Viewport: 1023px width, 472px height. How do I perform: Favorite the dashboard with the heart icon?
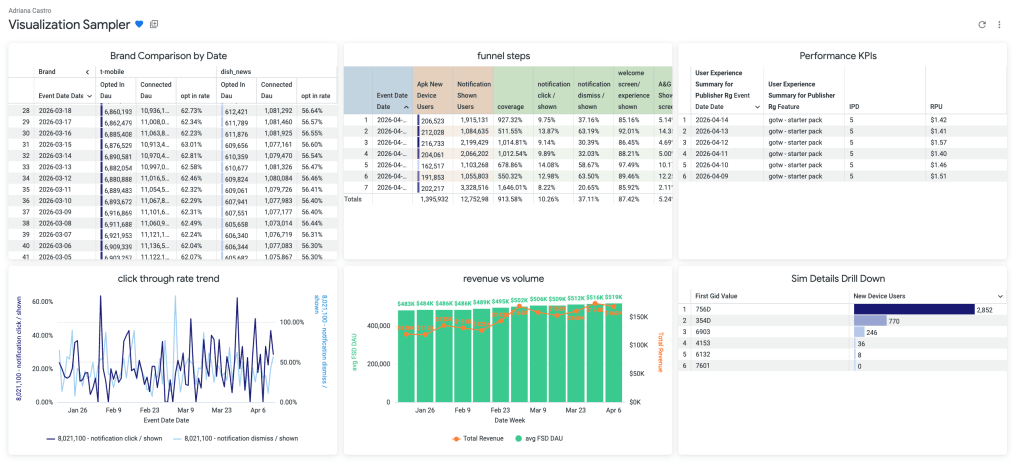[139, 24]
